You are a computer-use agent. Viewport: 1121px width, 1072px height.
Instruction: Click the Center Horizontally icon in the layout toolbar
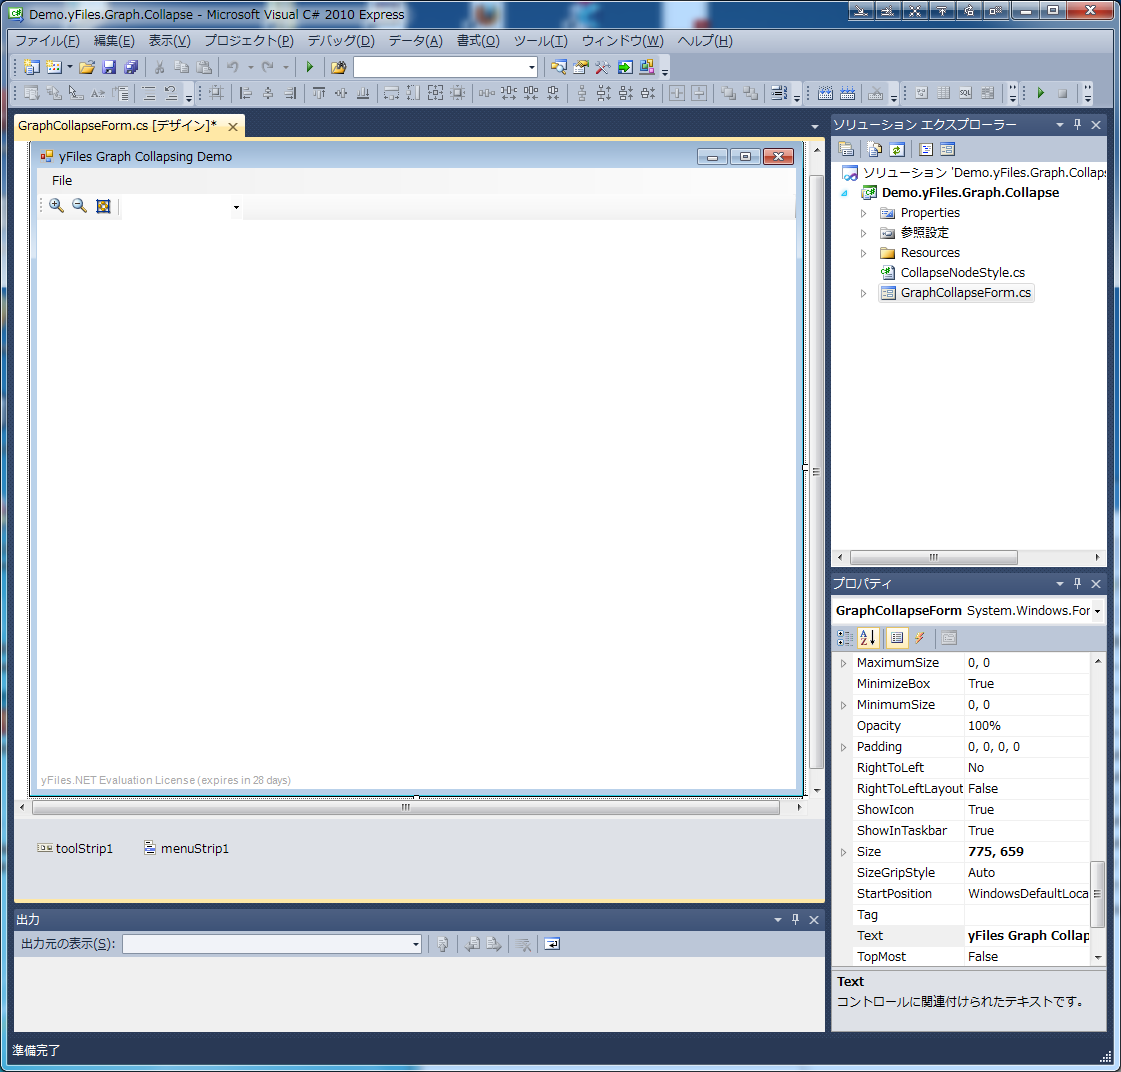click(677, 93)
